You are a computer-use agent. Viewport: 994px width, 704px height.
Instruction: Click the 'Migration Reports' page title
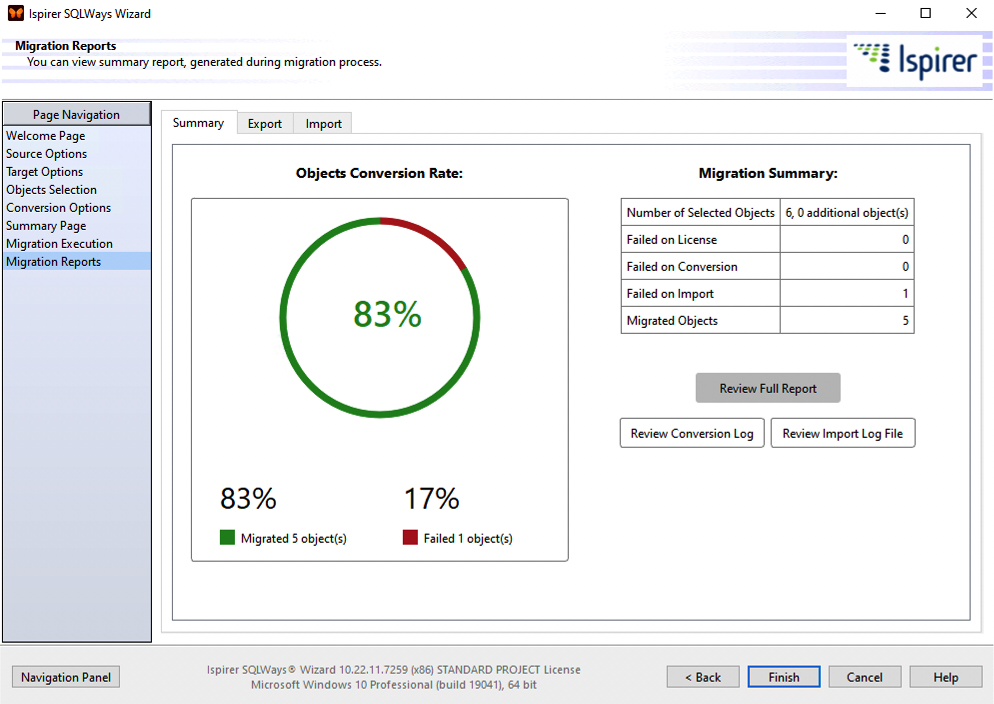pos(66,46)
